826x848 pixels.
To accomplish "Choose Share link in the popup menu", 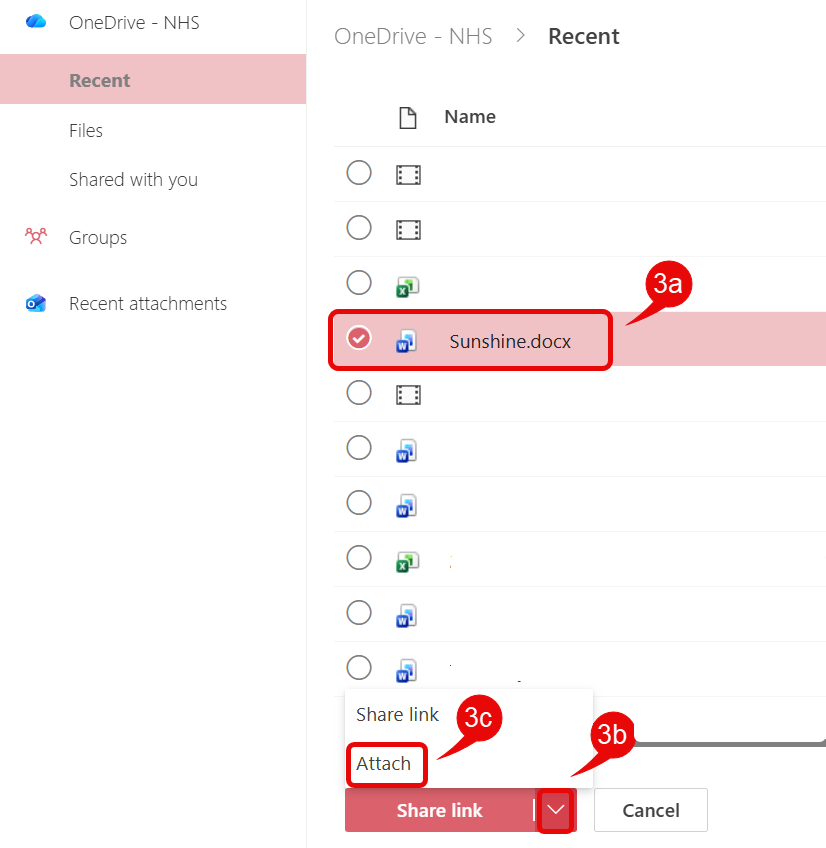I will [x=397, y=714].
